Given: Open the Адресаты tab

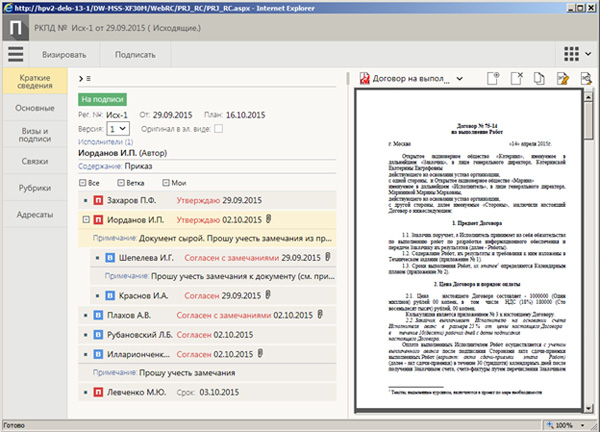Looking at the screenshot, I should point(35,215).
